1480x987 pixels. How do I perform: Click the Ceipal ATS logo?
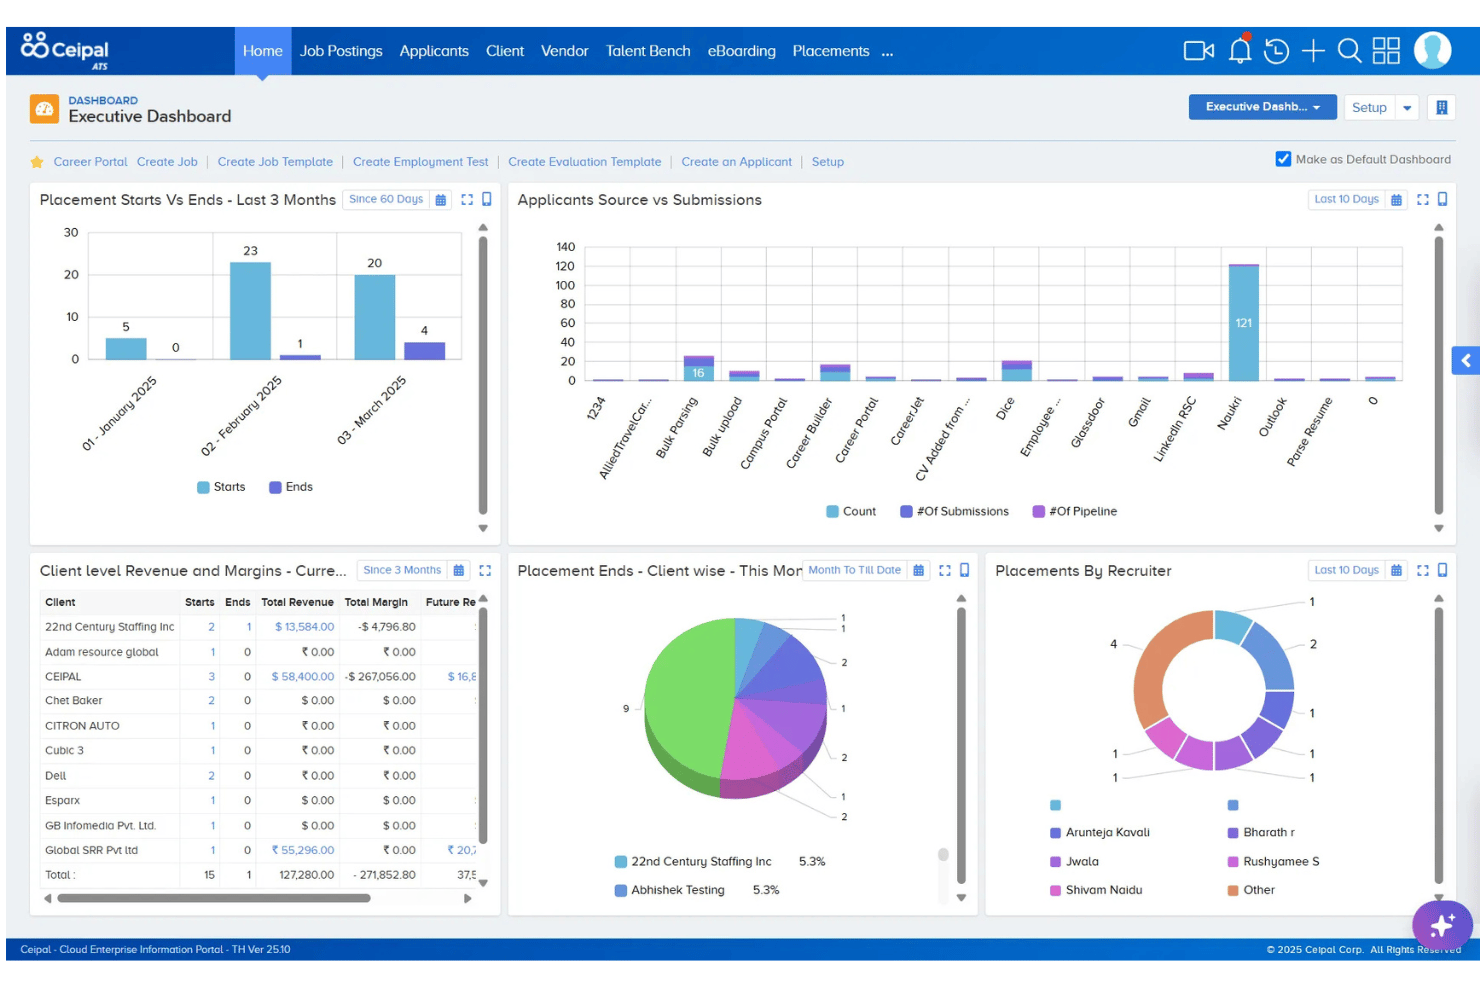65,50
